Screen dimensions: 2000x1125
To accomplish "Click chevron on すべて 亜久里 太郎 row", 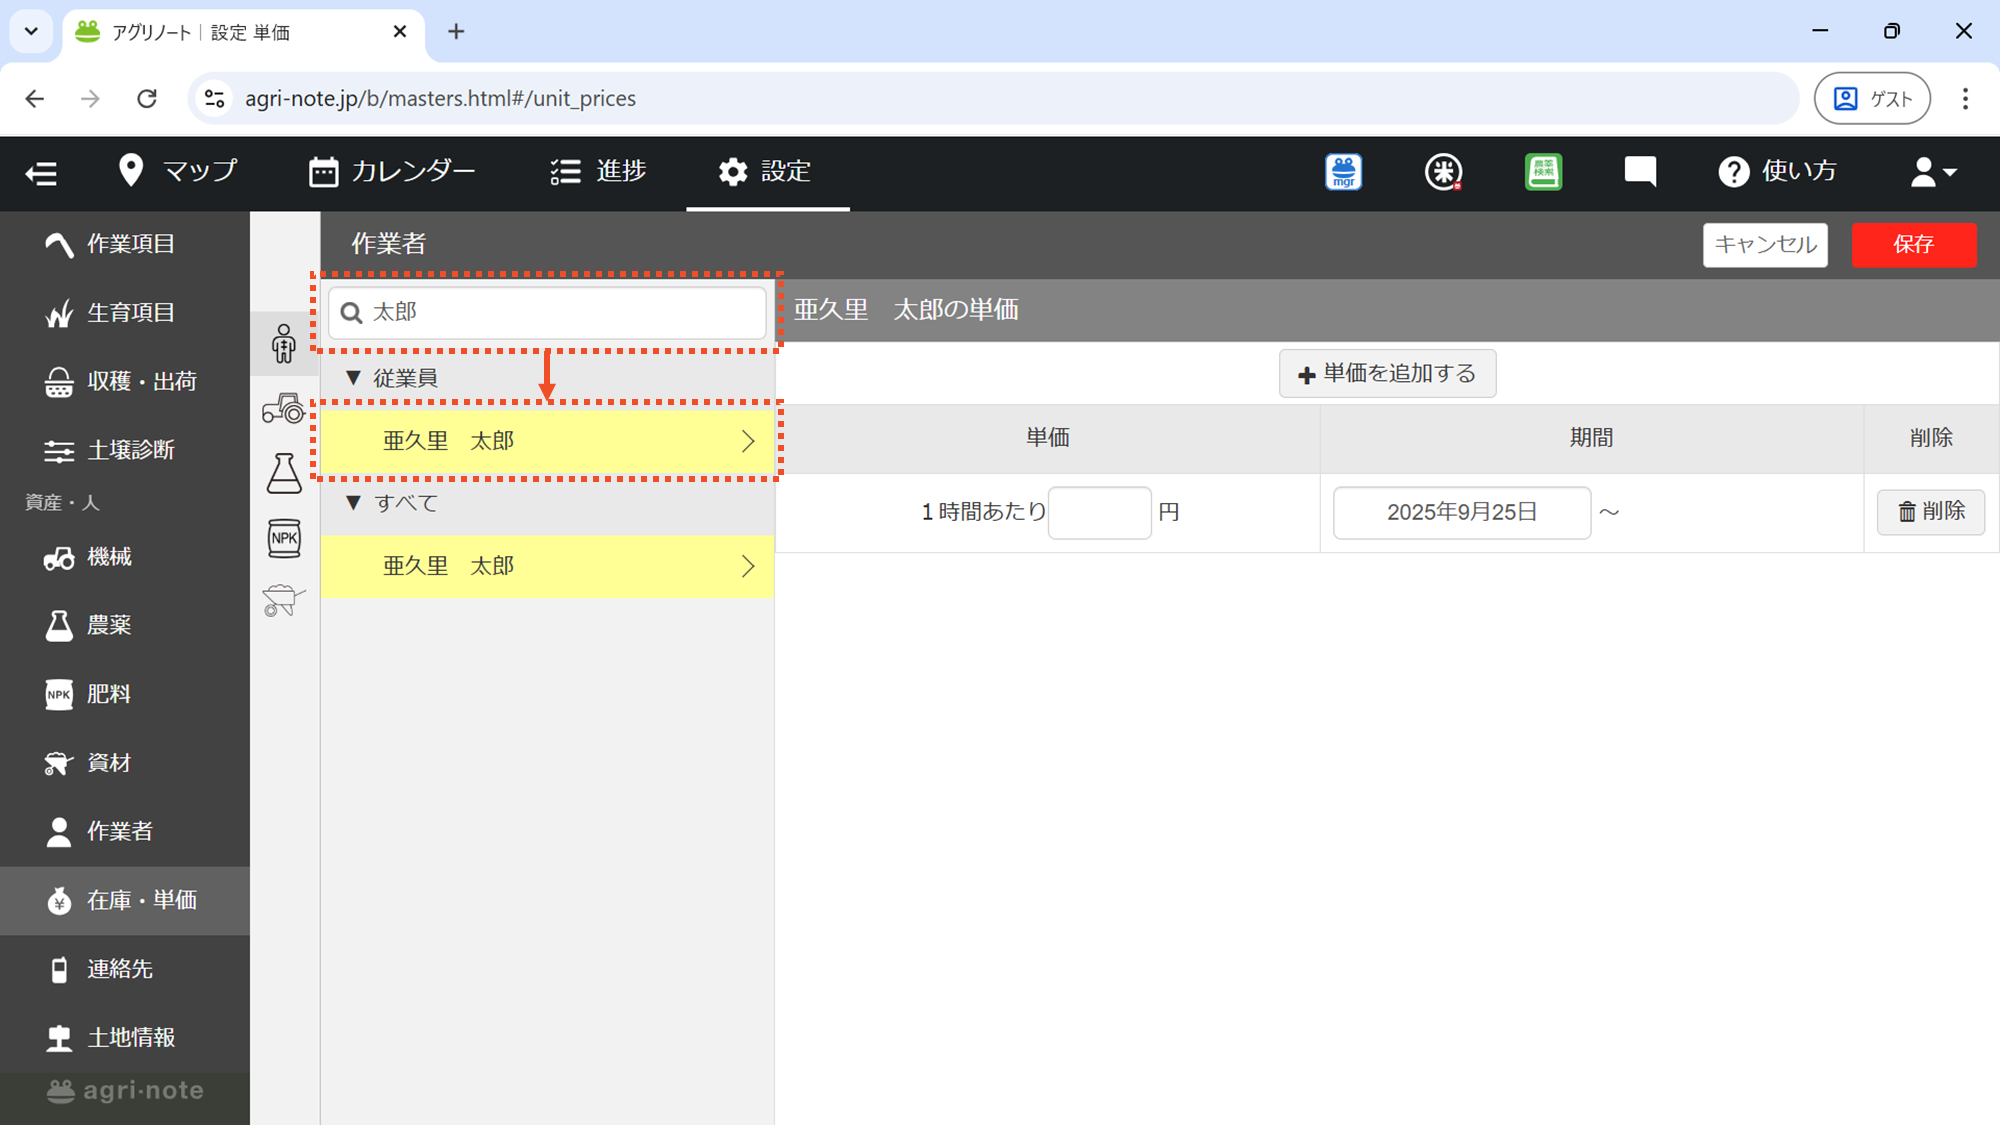I will (748, 566).
